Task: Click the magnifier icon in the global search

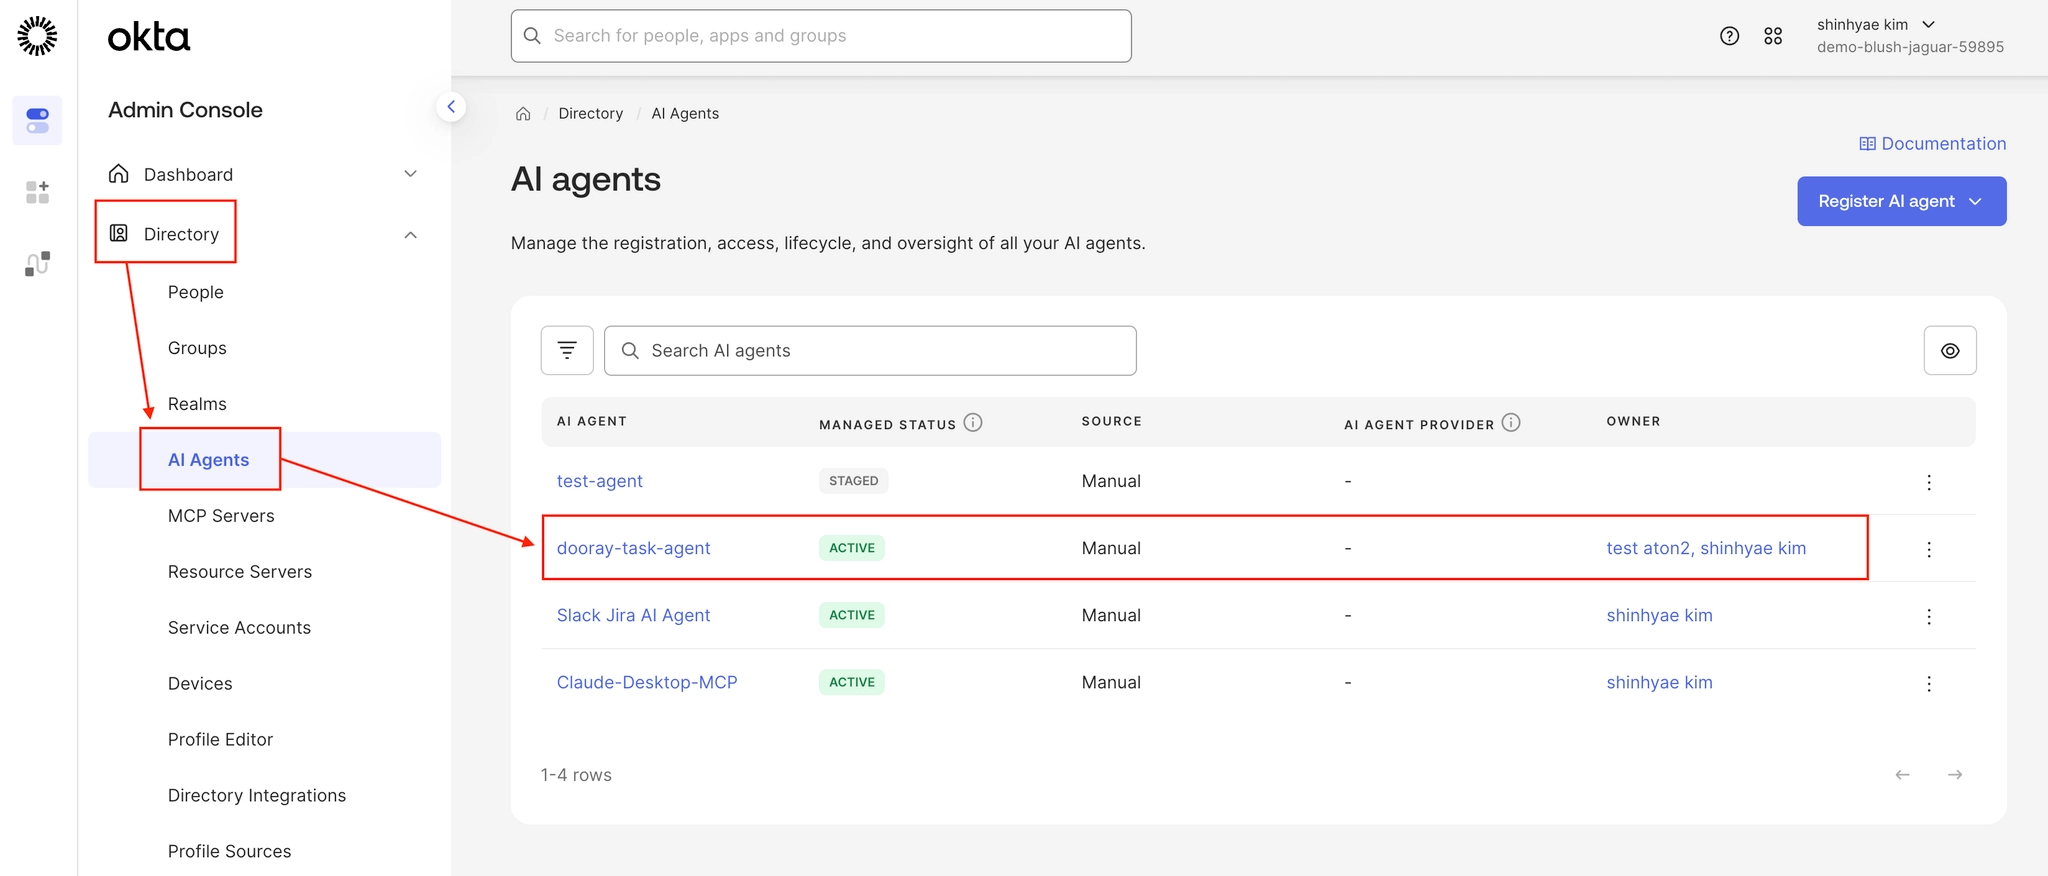Action: [533, 36]
